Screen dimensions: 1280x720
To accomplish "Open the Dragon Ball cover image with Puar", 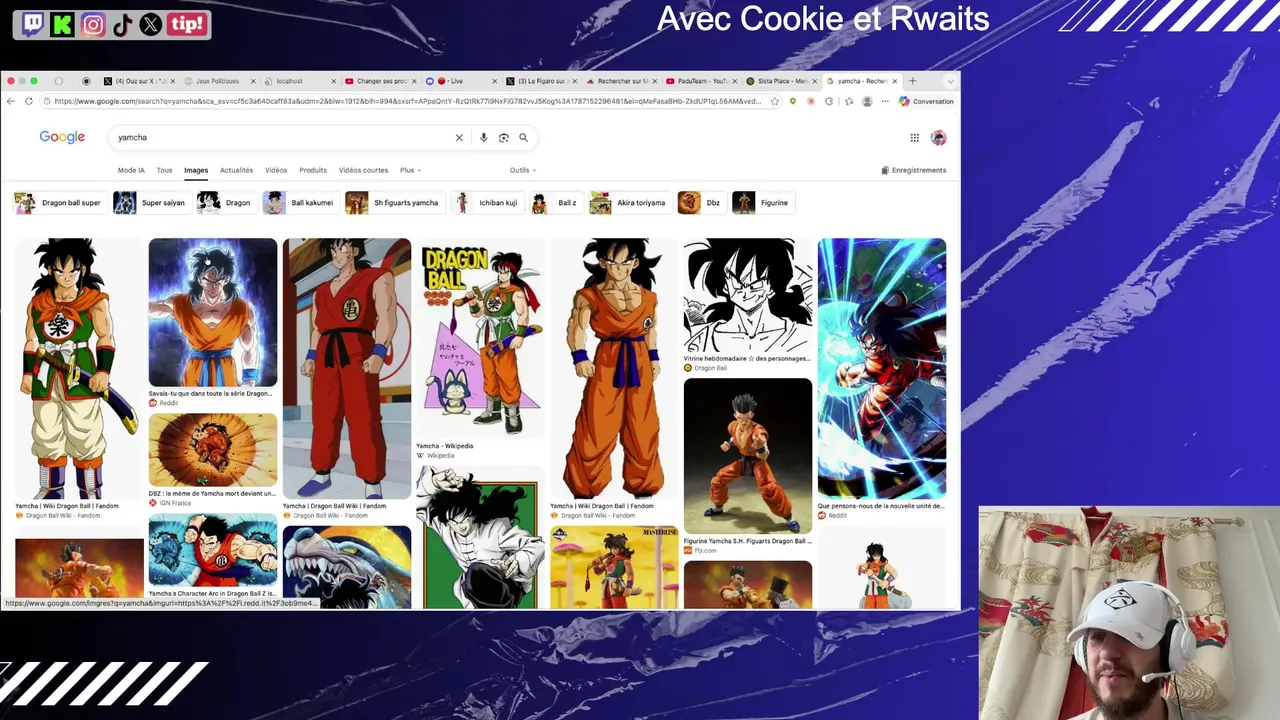I will click(481, 338).
